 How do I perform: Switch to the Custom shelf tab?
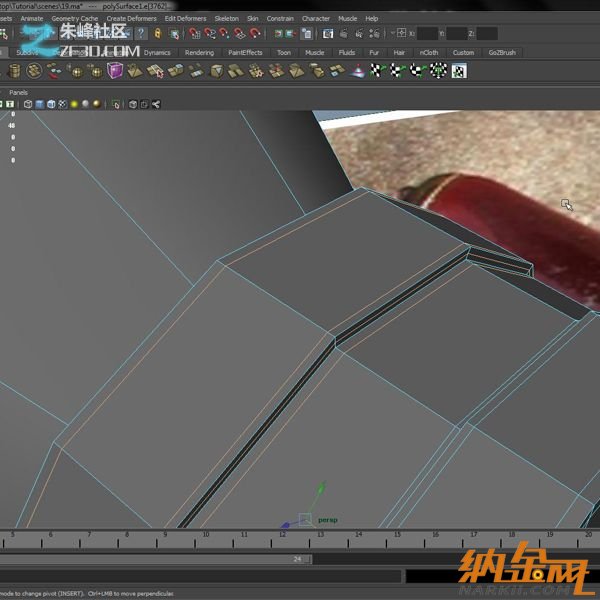pos(463,52)
